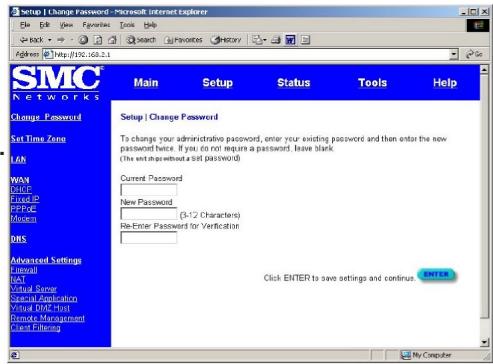Click the Discuss toolbar icon
Image resolution: width=493 pixels, height=364 pixels.
(305, 40)
